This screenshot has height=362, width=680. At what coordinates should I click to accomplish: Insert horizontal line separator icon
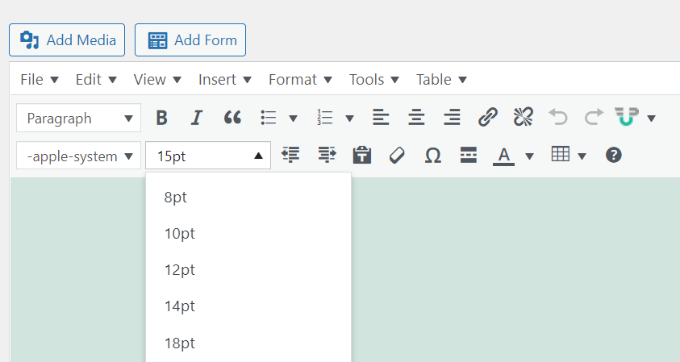click(x=468, y=155)
